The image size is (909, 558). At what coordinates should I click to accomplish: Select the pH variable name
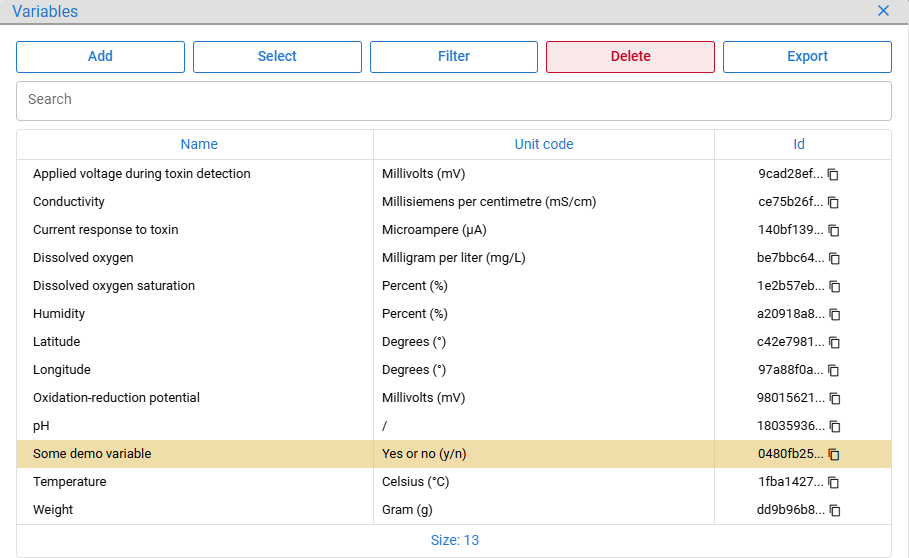pos(41,426)
